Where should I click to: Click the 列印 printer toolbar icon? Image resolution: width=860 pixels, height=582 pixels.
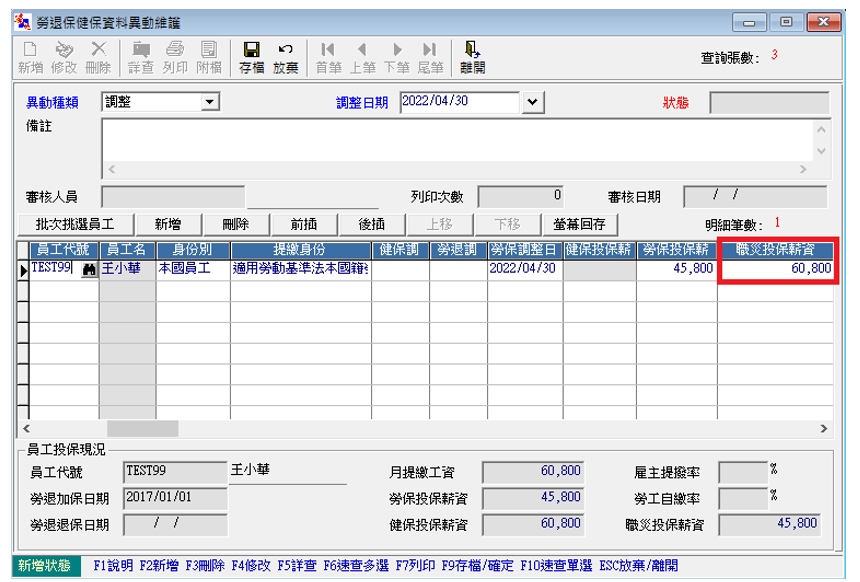(x=175, y=50)
